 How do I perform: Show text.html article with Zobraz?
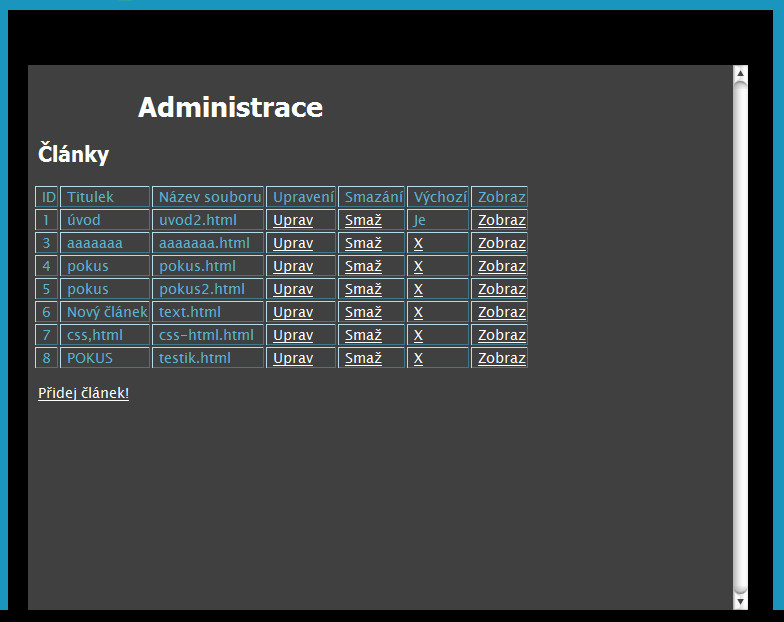502,312
